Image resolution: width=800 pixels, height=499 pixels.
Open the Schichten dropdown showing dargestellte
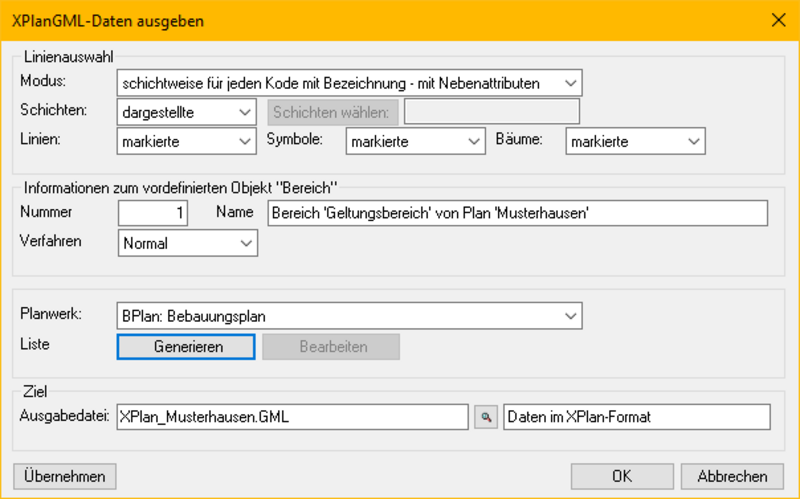187,112
